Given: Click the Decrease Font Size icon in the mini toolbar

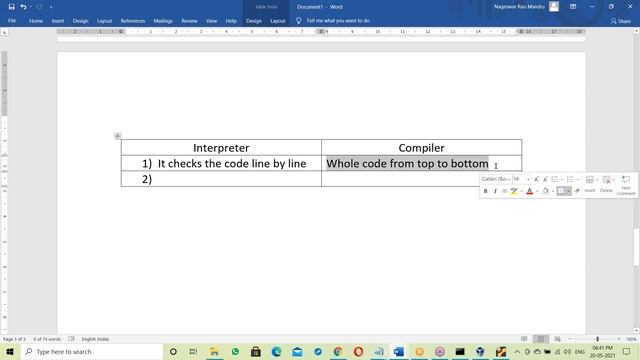Looking at the screenshot, I should (x=545, y=179).
